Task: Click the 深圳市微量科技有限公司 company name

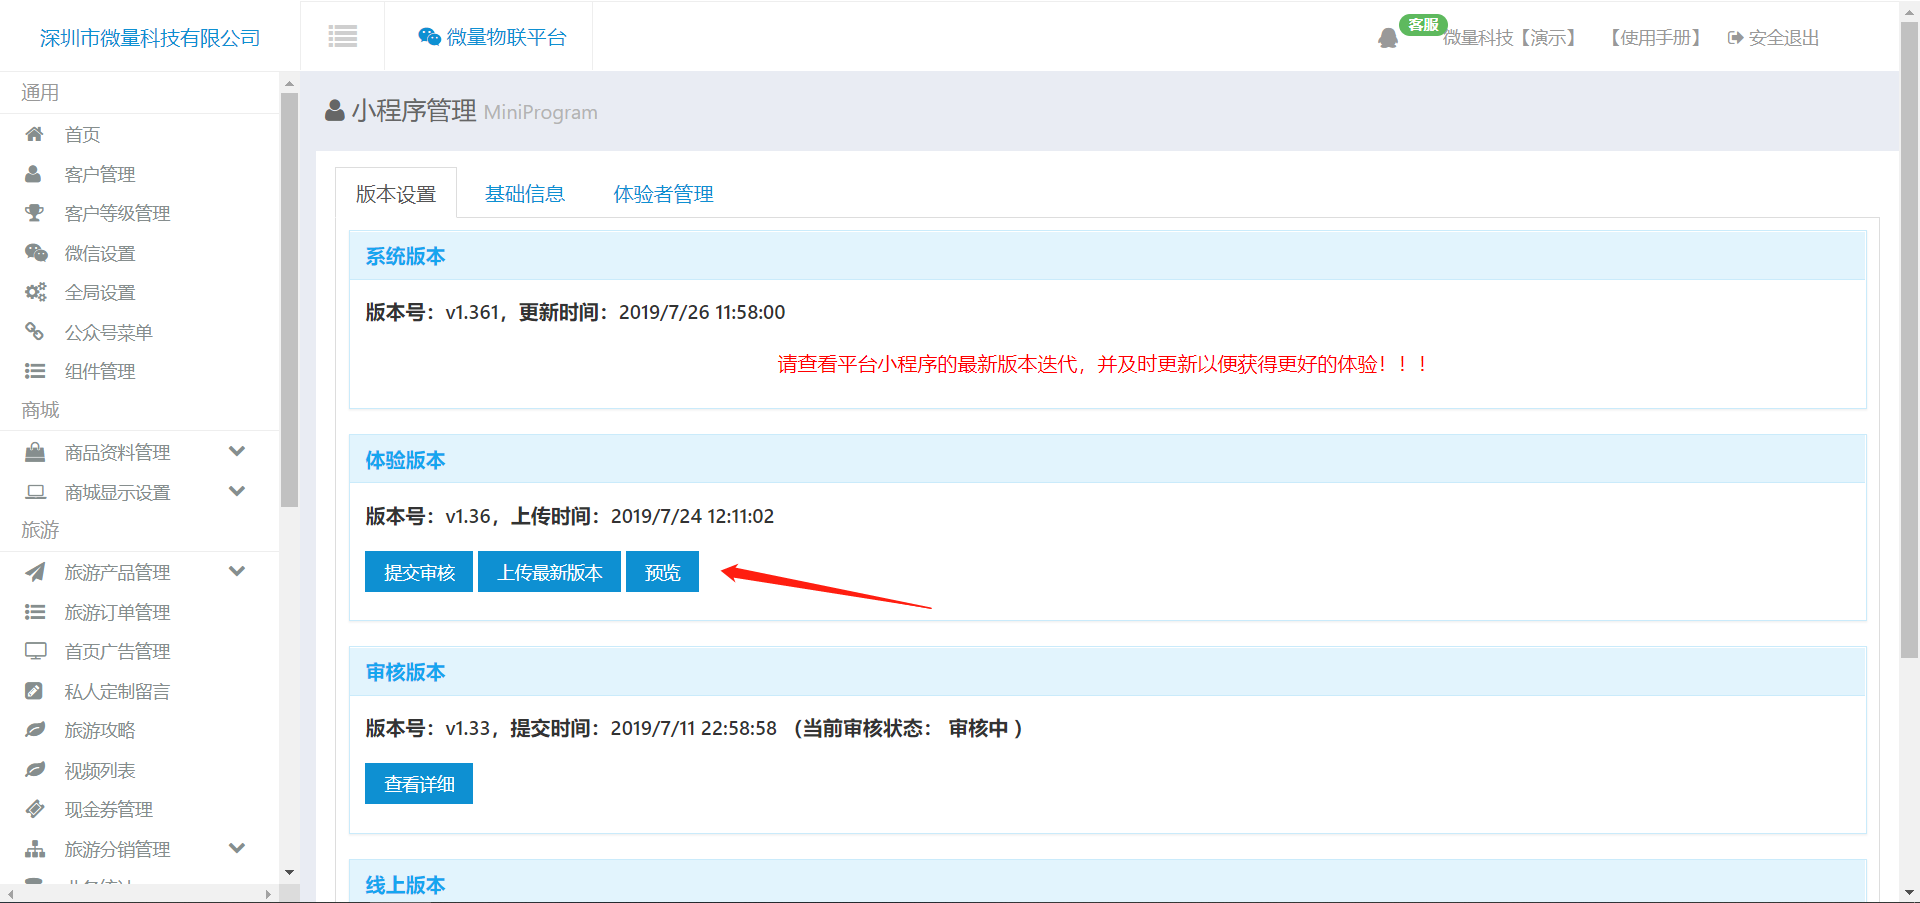Action: click(150, 38)
